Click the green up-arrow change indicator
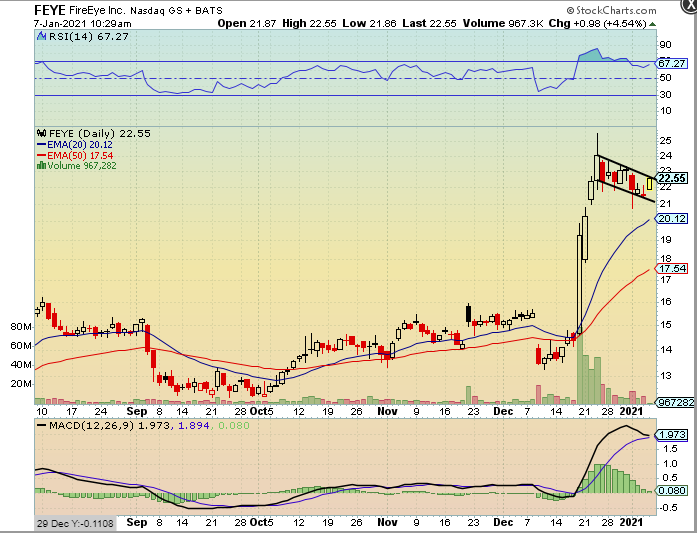This screenshot has height=533, width=697. (652, 24)
